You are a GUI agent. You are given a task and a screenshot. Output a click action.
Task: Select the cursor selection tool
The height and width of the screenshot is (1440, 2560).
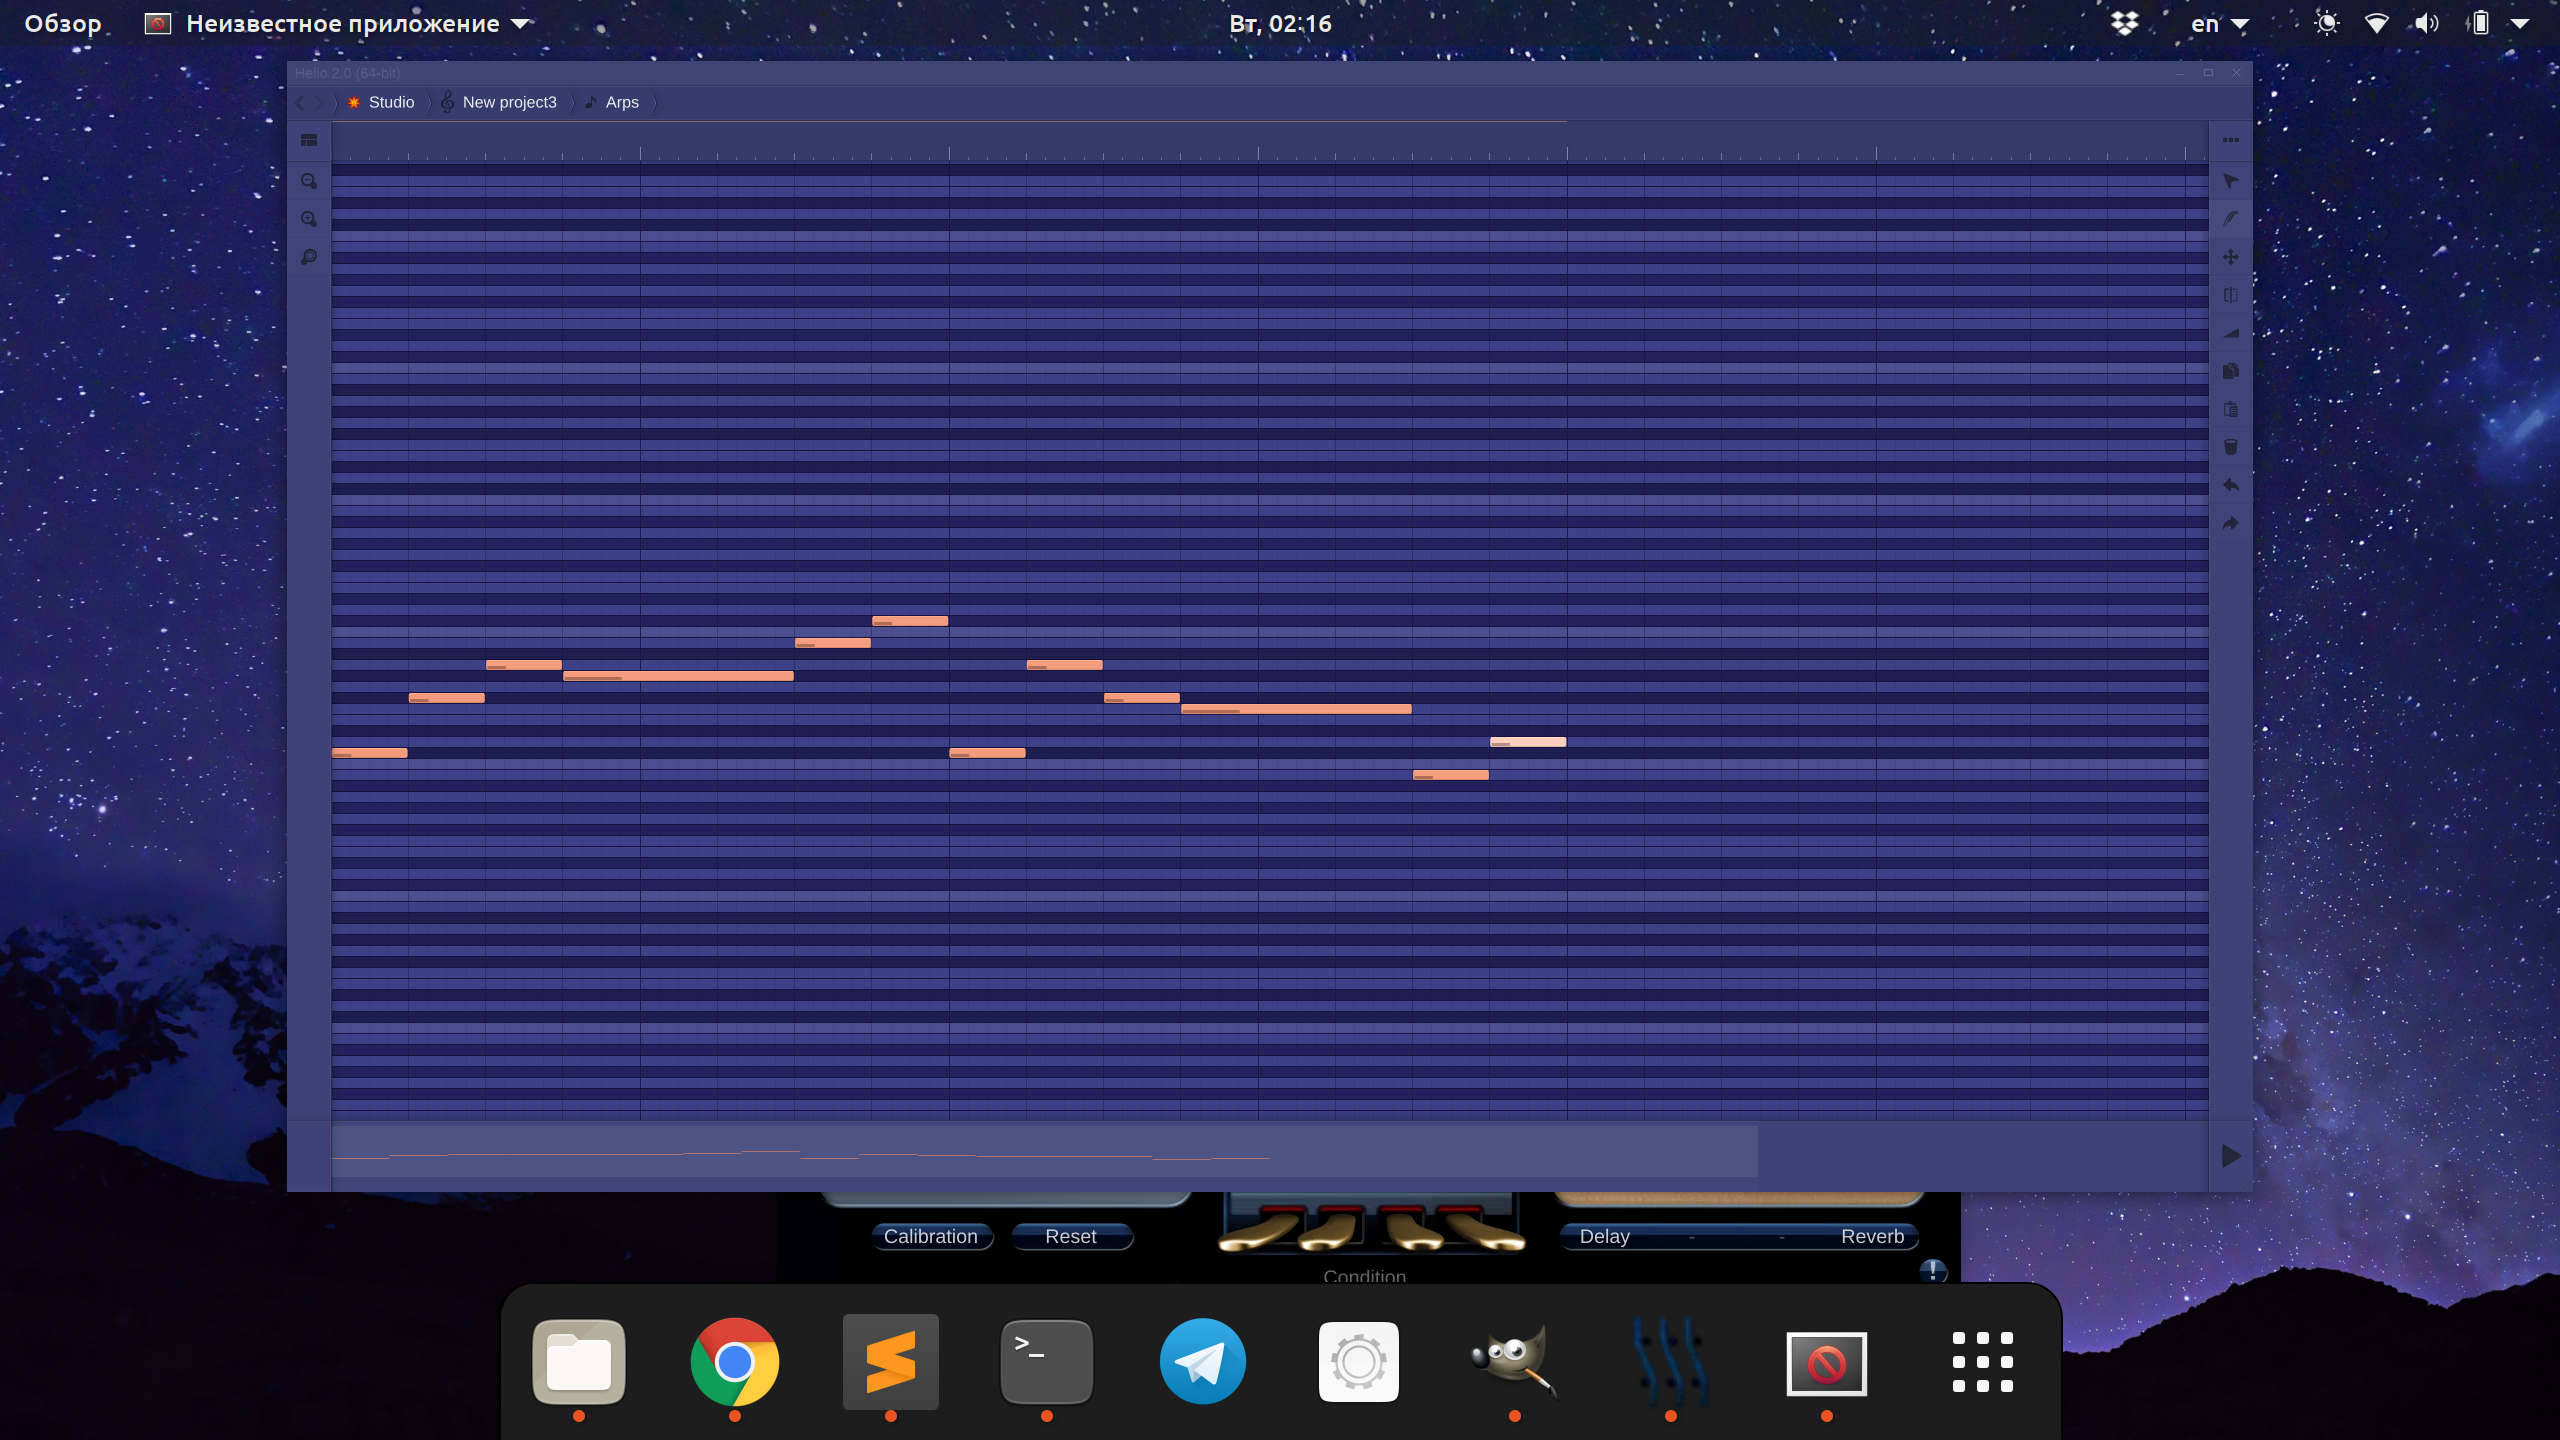pyautogui.click(x=2230, y=181)
